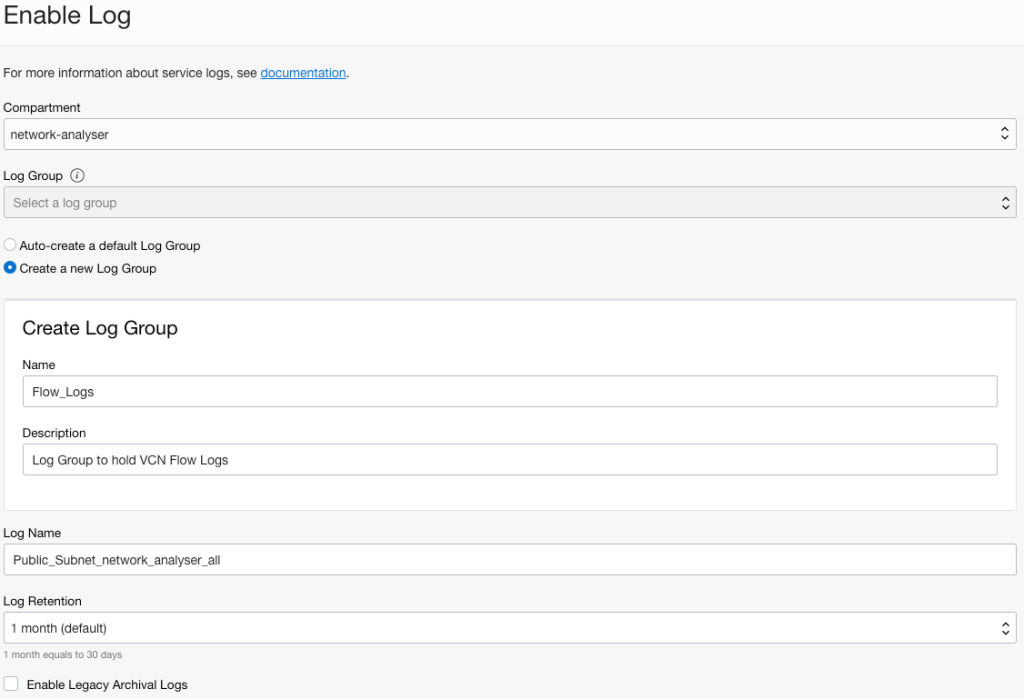
Task: Click the Log Group field's up-down arrow icon
Action: point(1005,203)
